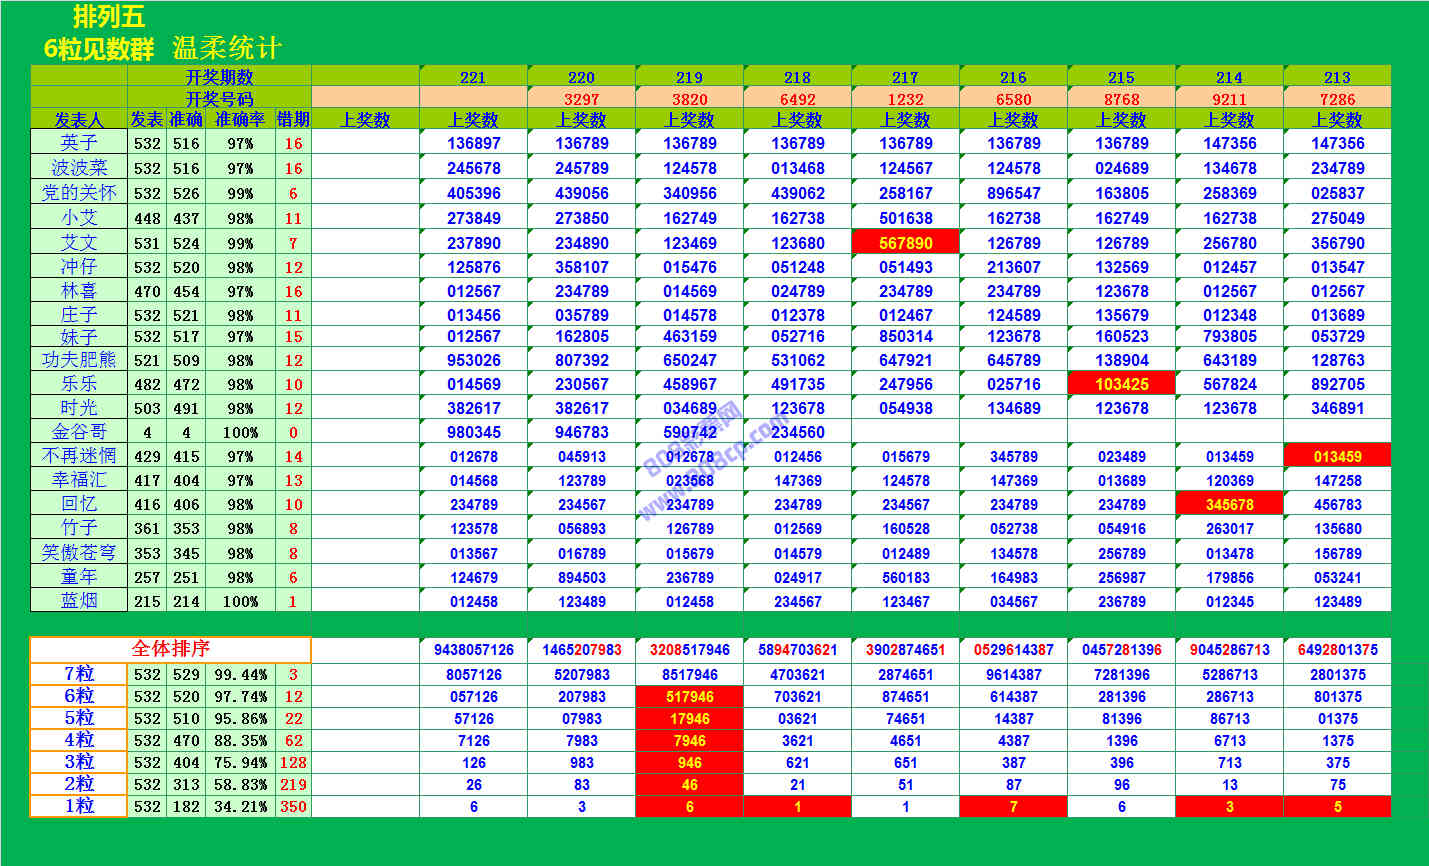The image size is (1429, 866).
Task: Click the 7粒 row label
Action: coord(79,674)
